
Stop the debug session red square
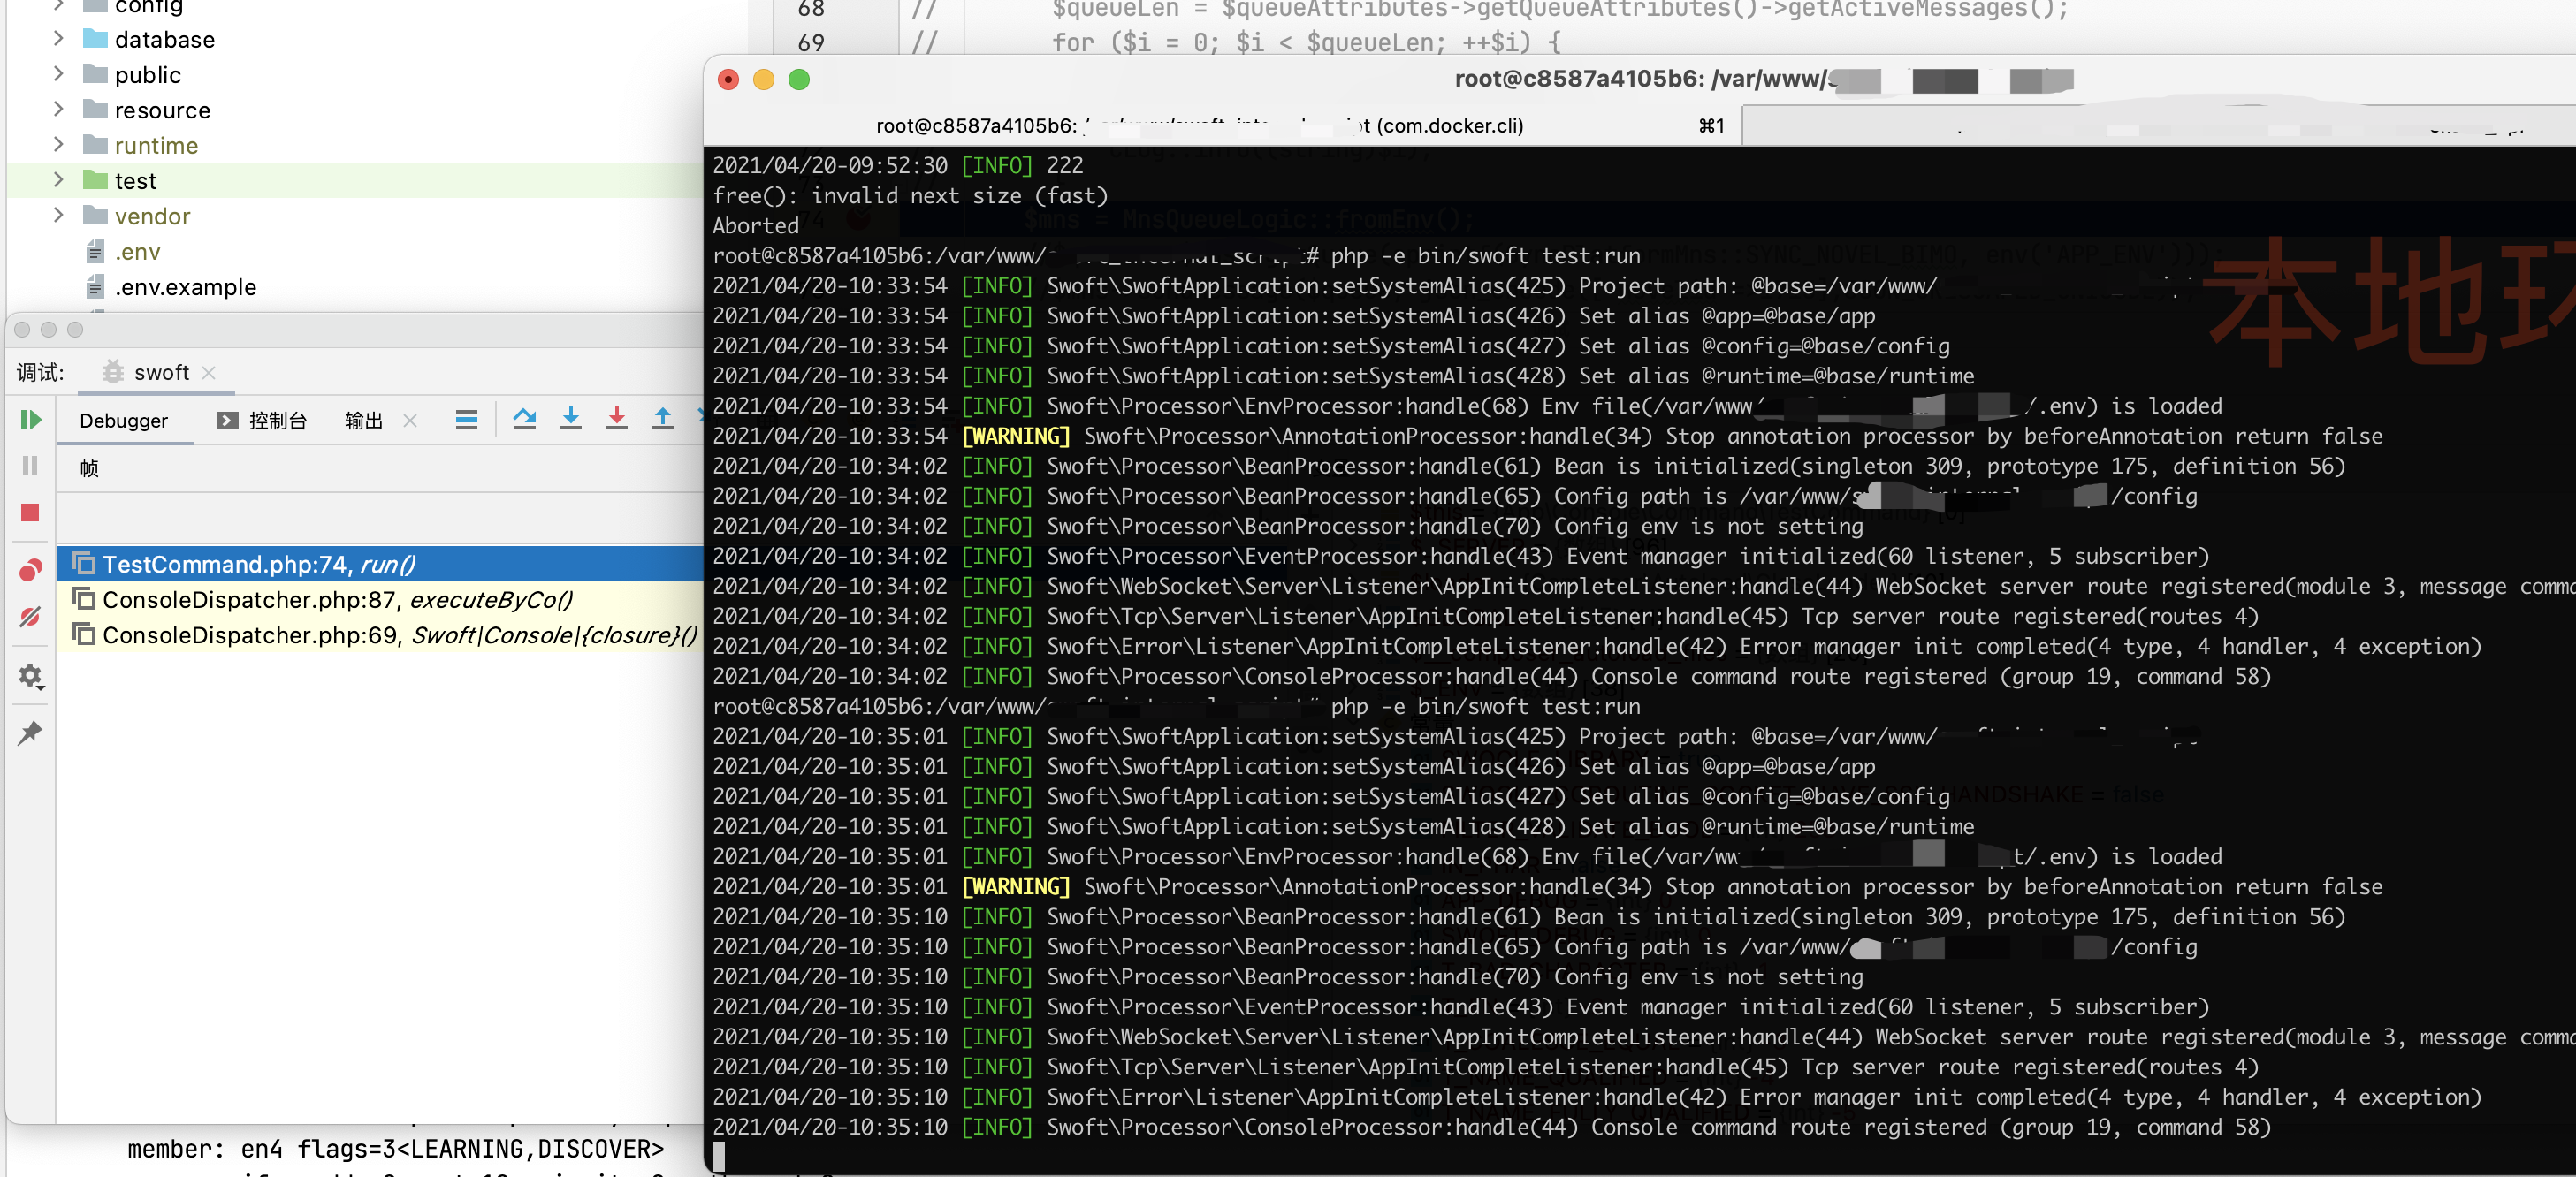pos(30,513)
